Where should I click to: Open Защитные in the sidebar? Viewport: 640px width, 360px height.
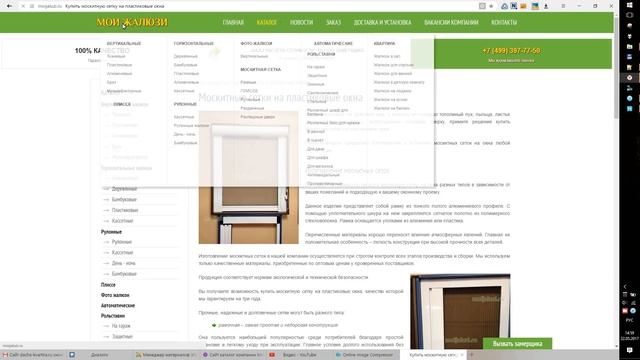coord(122,337)
